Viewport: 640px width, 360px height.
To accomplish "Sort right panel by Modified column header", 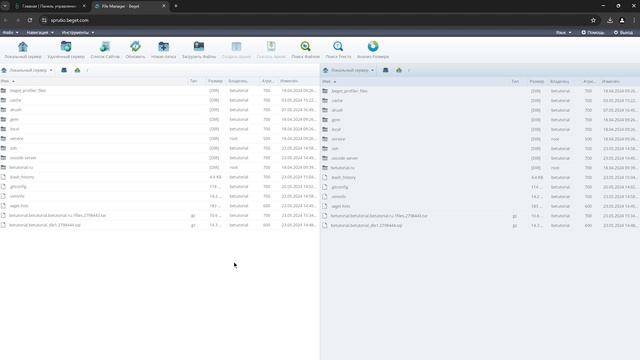I will click(611, 82).
